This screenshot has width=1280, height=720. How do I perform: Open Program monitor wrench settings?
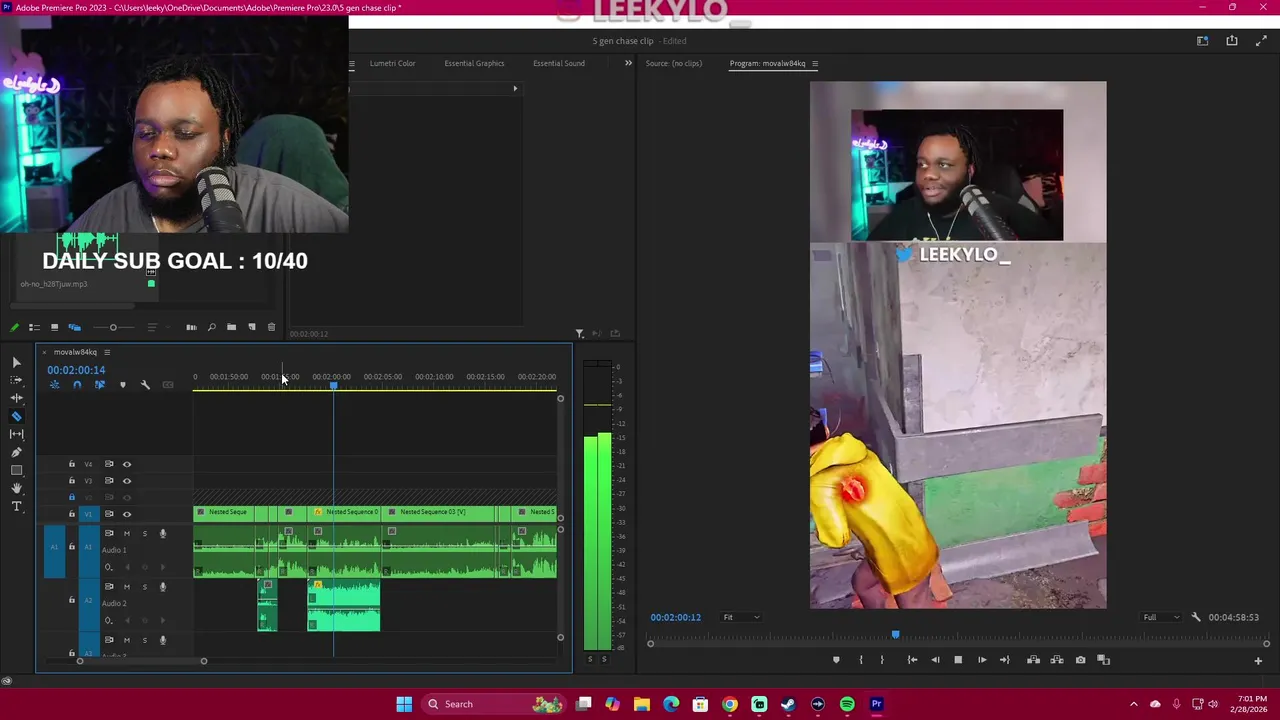(x=1196, y=617)
